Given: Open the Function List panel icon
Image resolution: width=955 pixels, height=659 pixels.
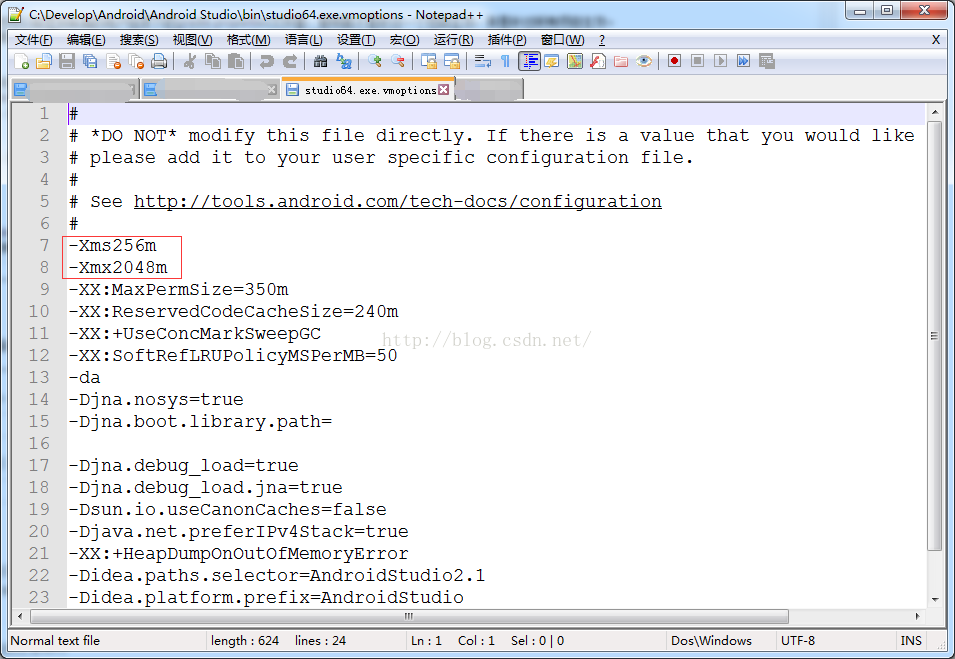Looking at the screenshot, I should click(x=598, y=61).
